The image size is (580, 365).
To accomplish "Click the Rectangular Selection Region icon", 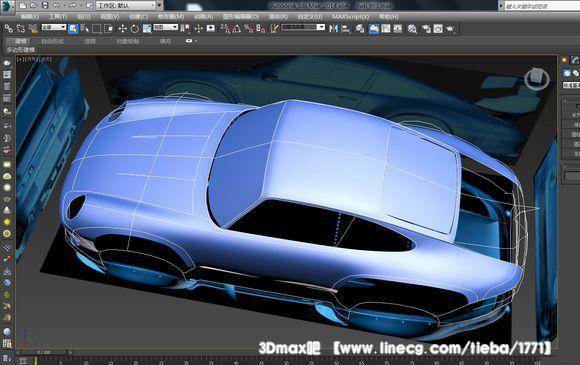I will tap(97, 28).
